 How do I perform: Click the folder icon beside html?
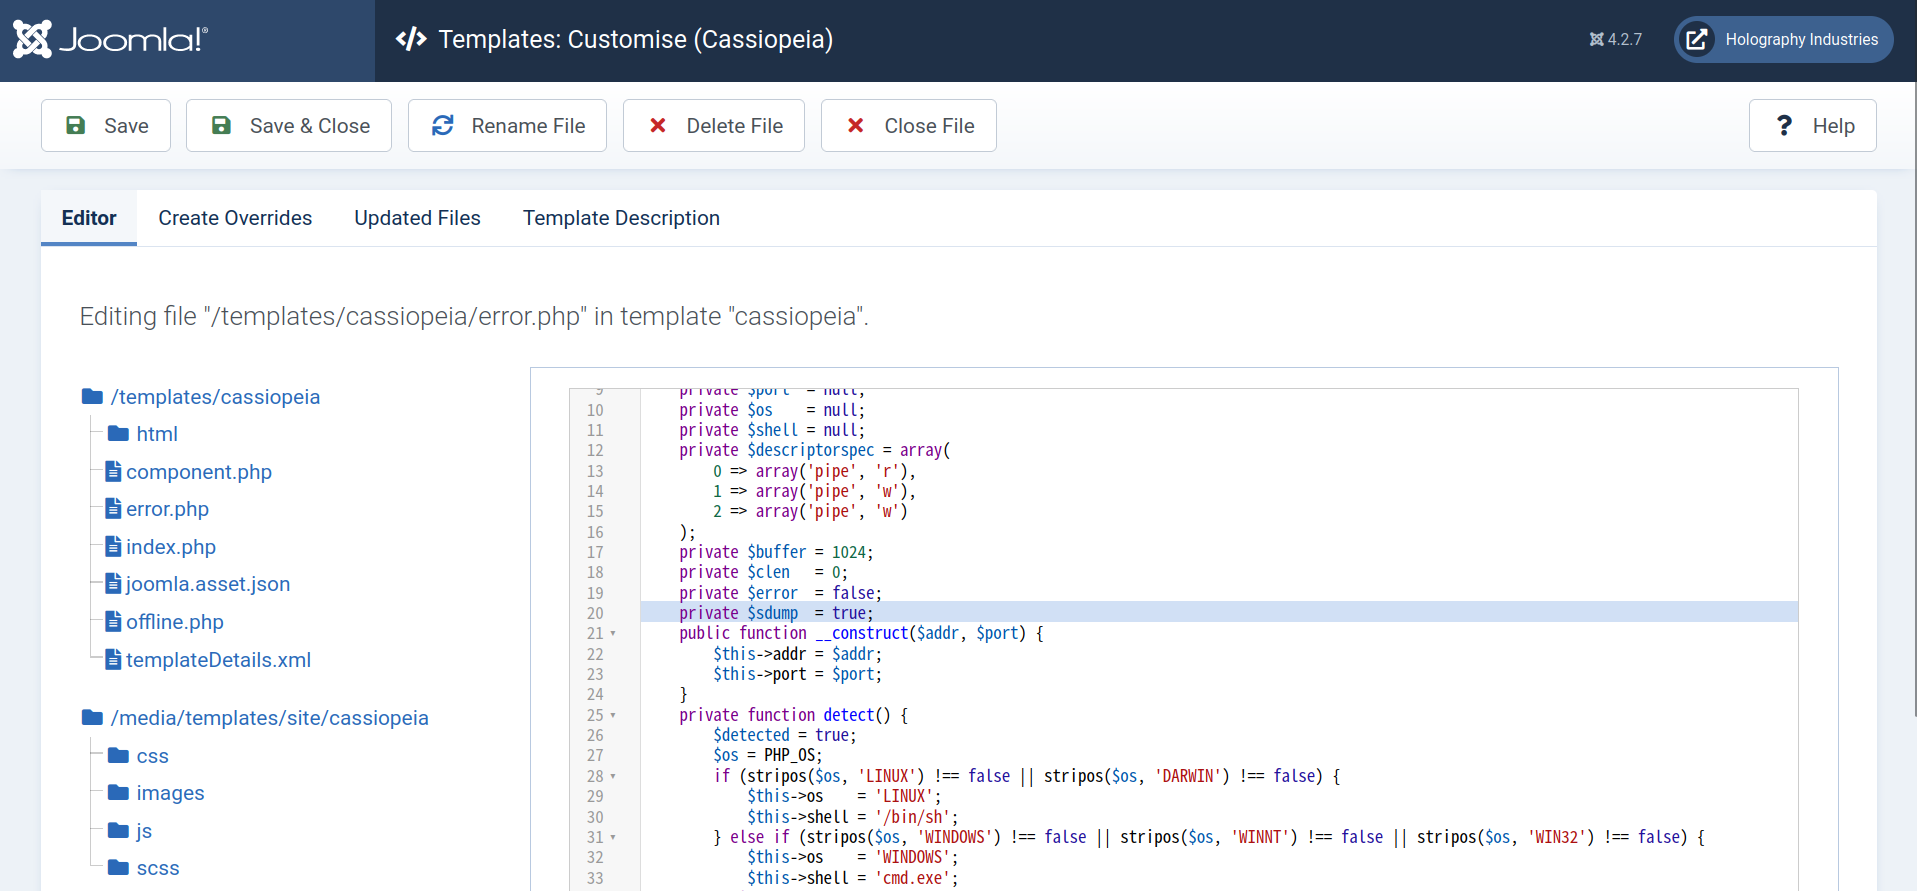[118, 434]
